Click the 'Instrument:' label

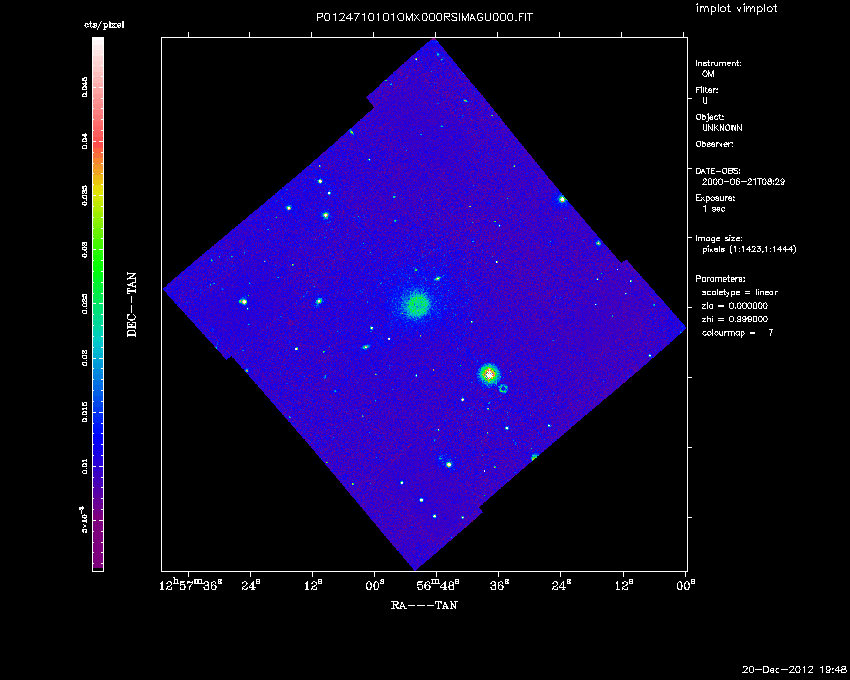coord(718,63)
